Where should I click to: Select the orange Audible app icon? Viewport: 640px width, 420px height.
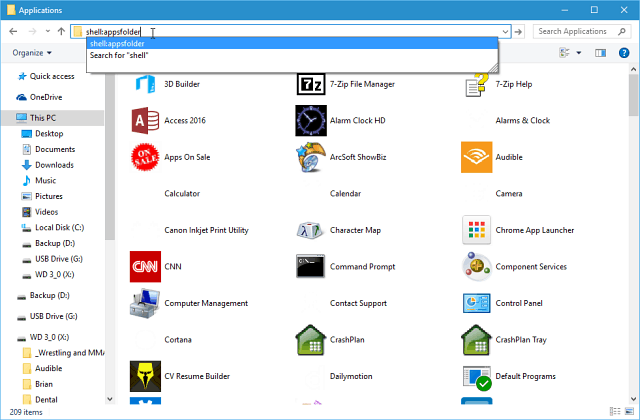(x=476, y=157)
